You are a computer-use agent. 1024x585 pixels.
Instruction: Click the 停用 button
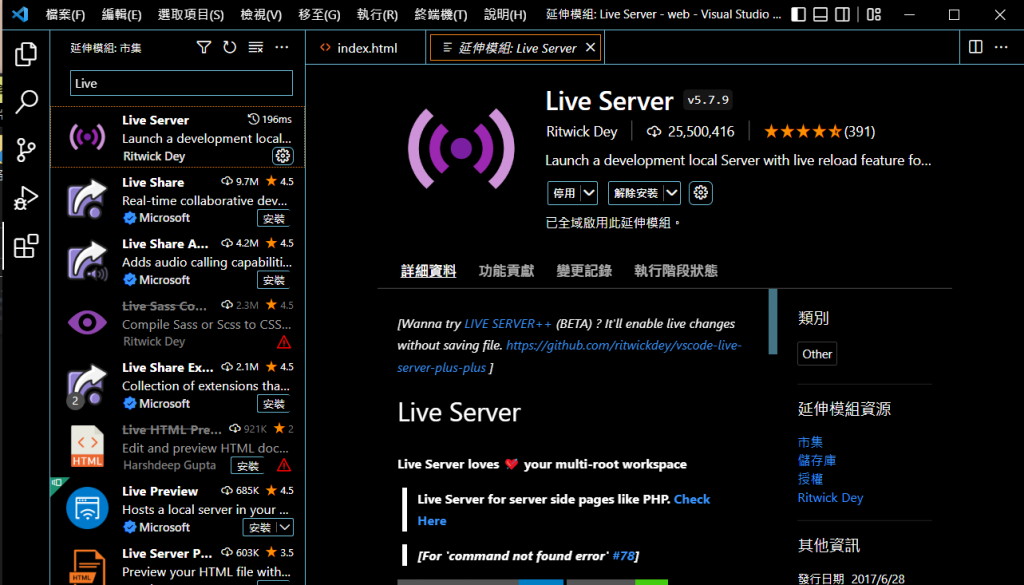[x=564, y=193]
